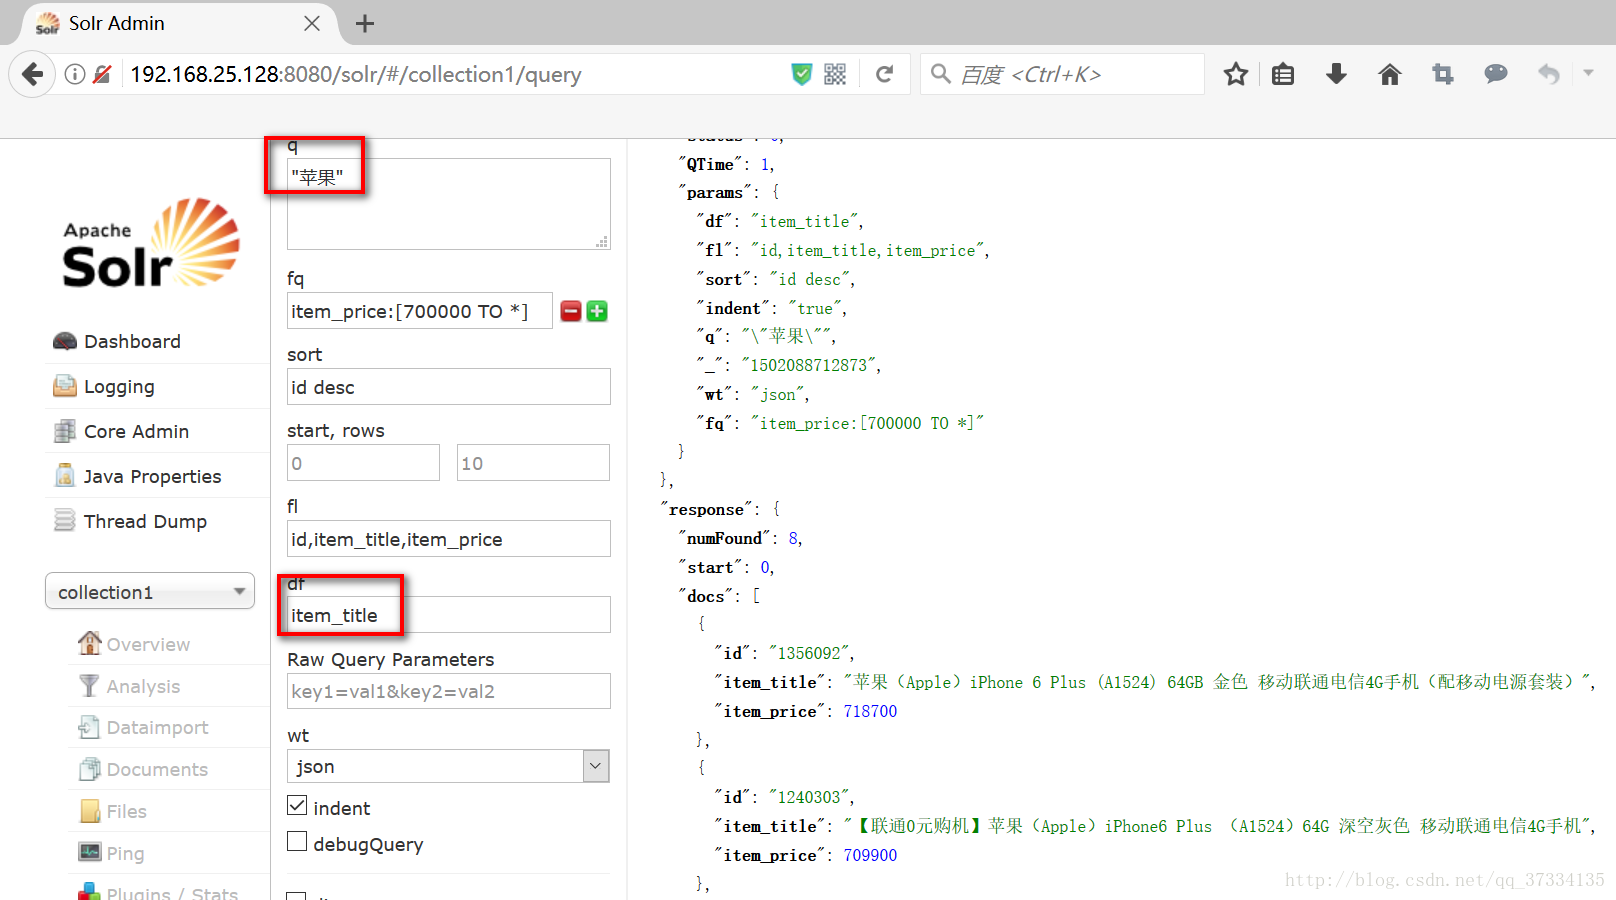Open the Dashboard menu item
This screenshot has height=900, width=1616.
click(132, 341)
